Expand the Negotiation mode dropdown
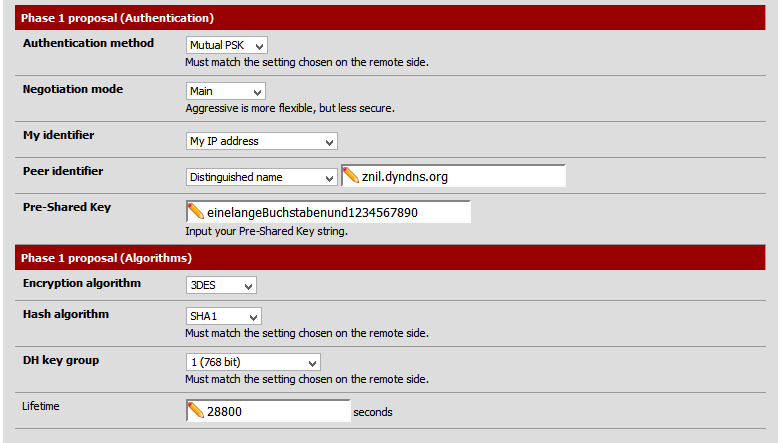This screenshot has width=782, height=443. coord(225,91)
